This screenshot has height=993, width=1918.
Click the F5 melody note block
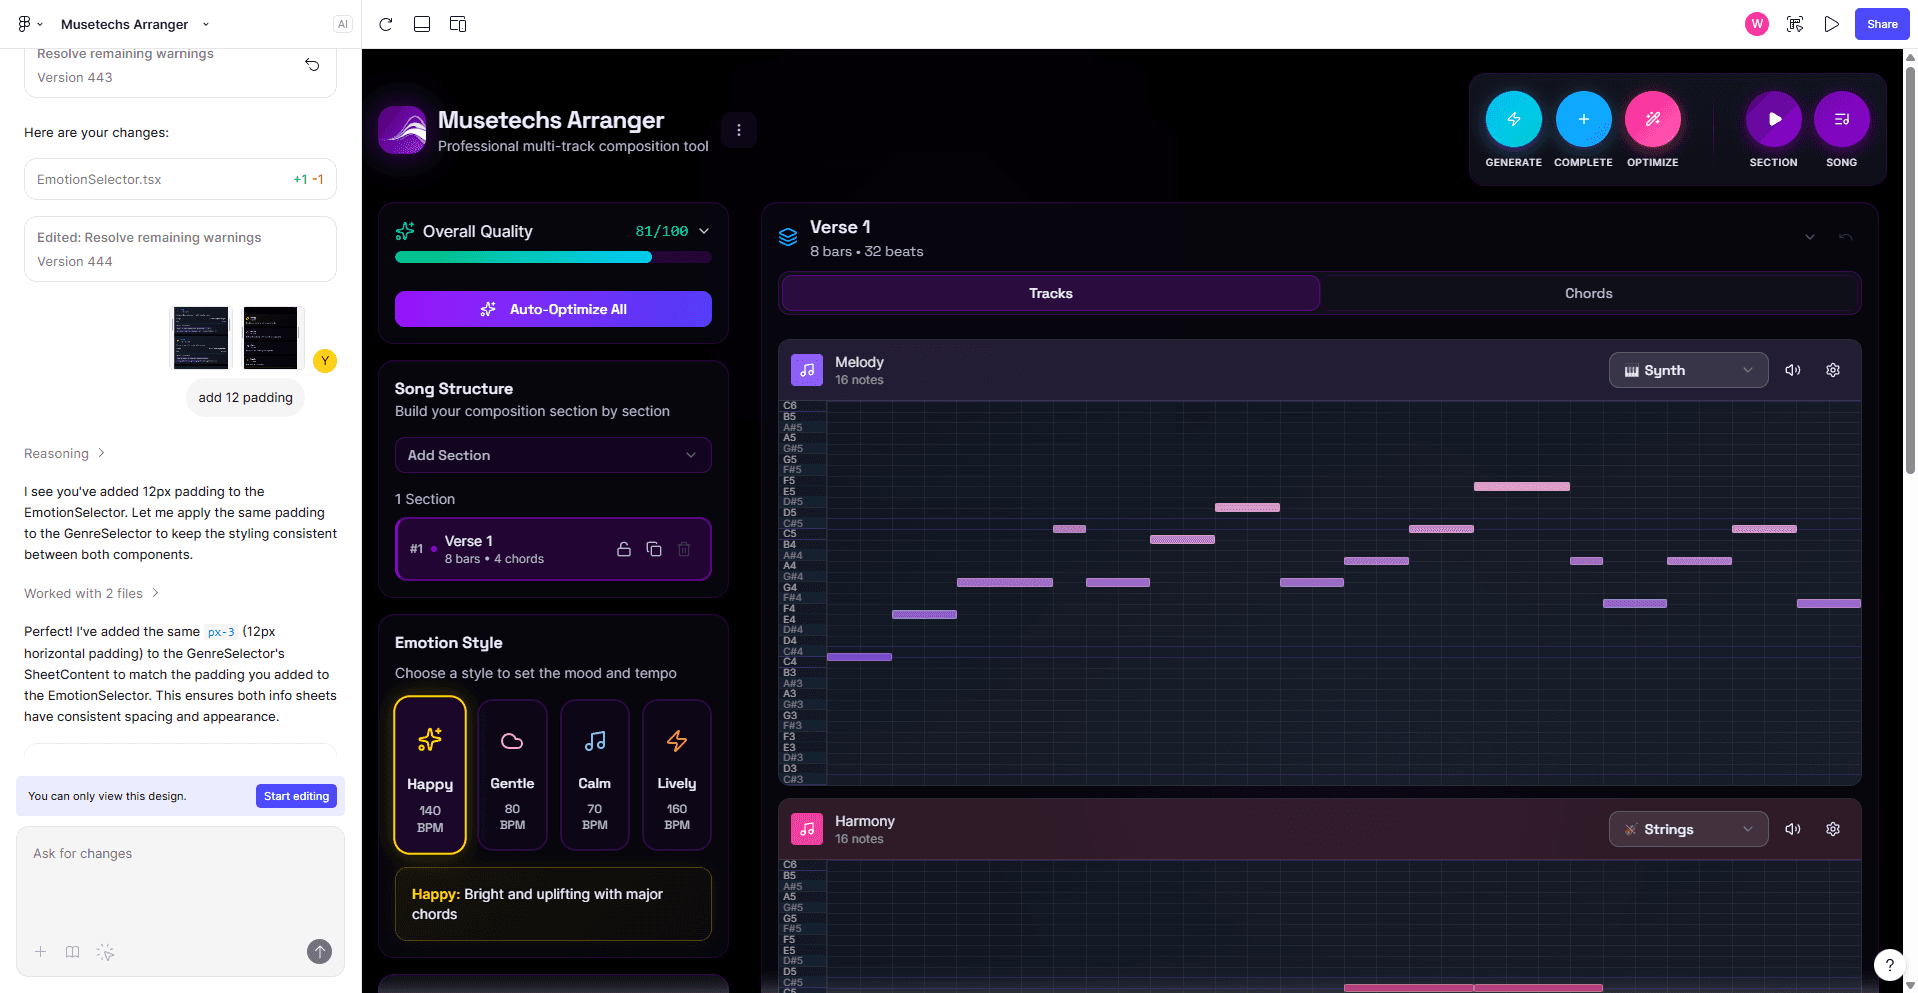click(x=1521, y=487)
